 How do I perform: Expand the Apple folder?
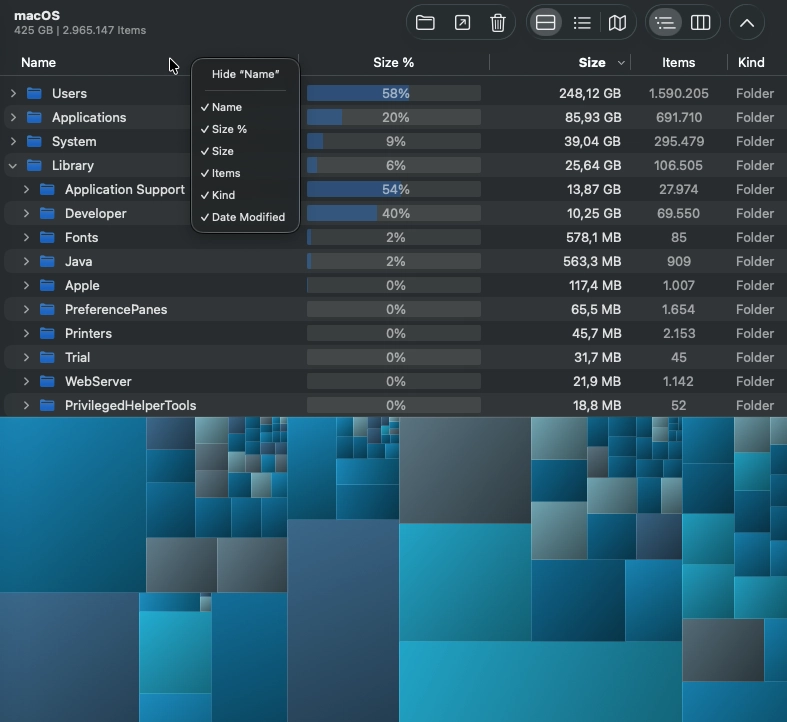(26, 286)
